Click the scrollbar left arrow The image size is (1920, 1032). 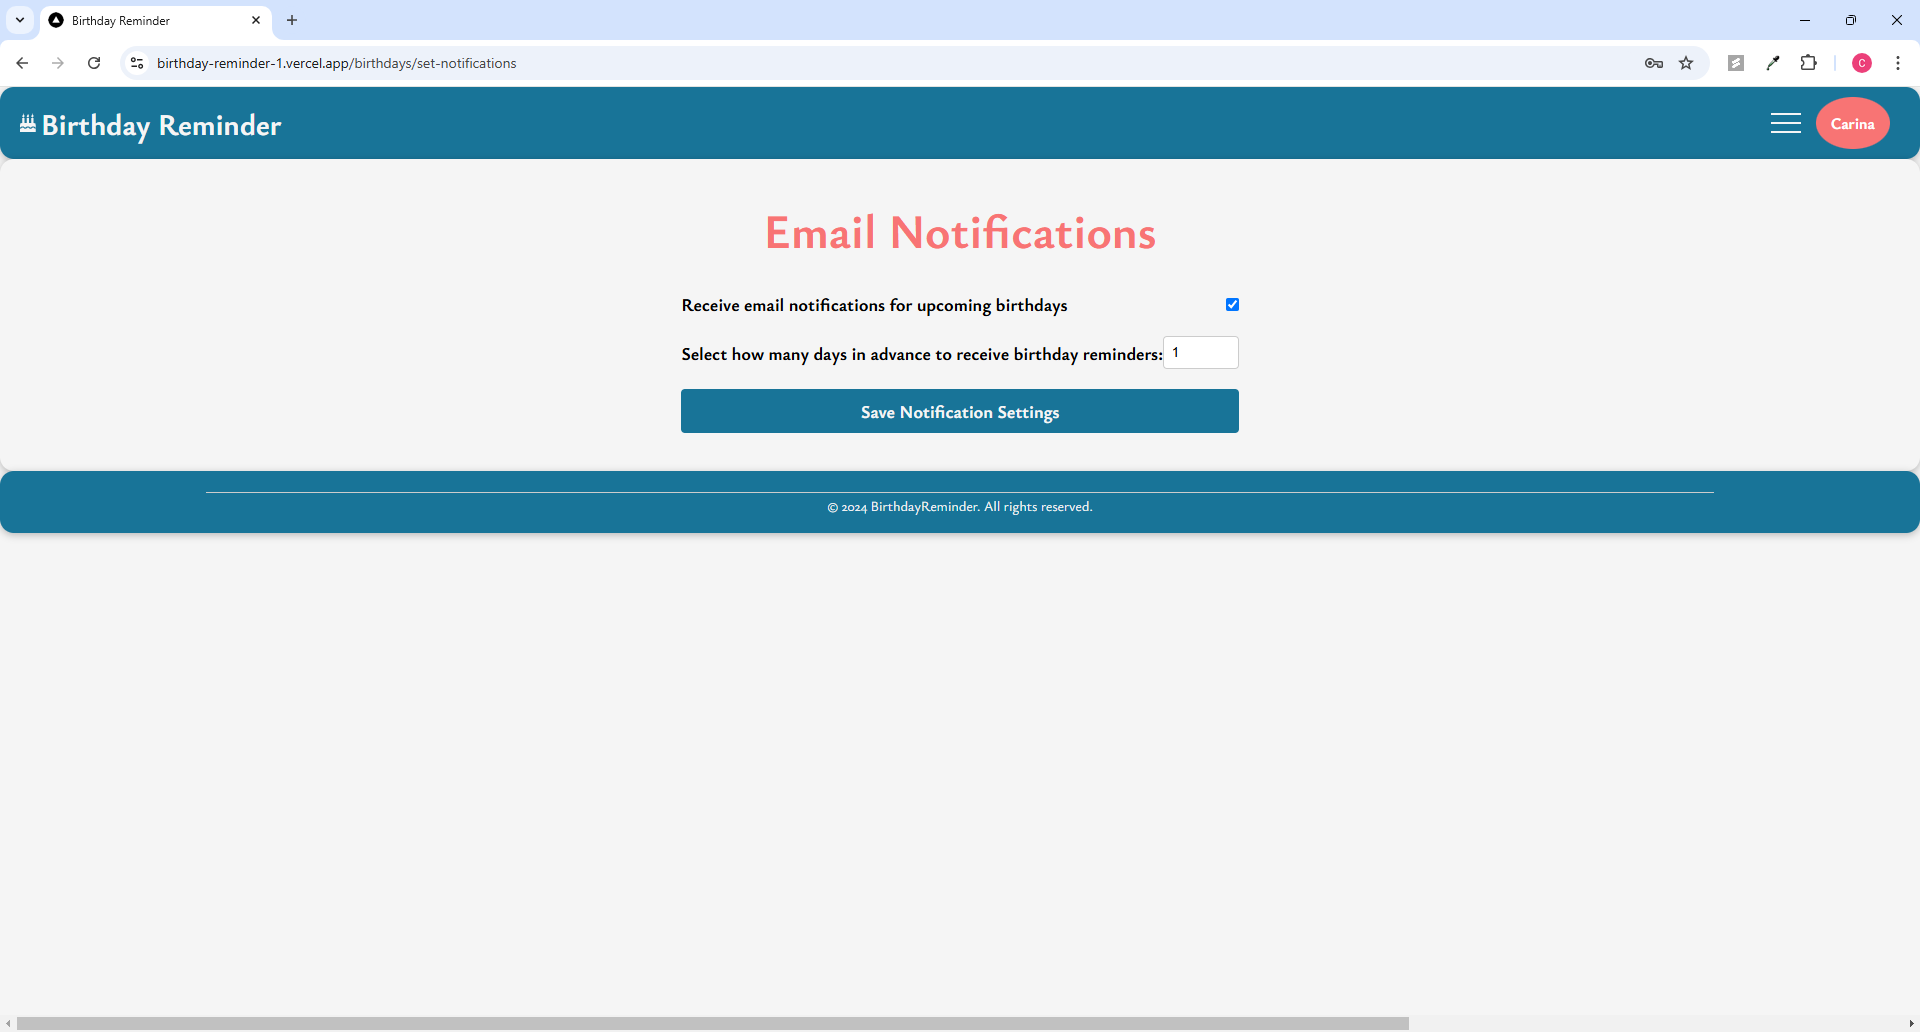[8, 1023]
